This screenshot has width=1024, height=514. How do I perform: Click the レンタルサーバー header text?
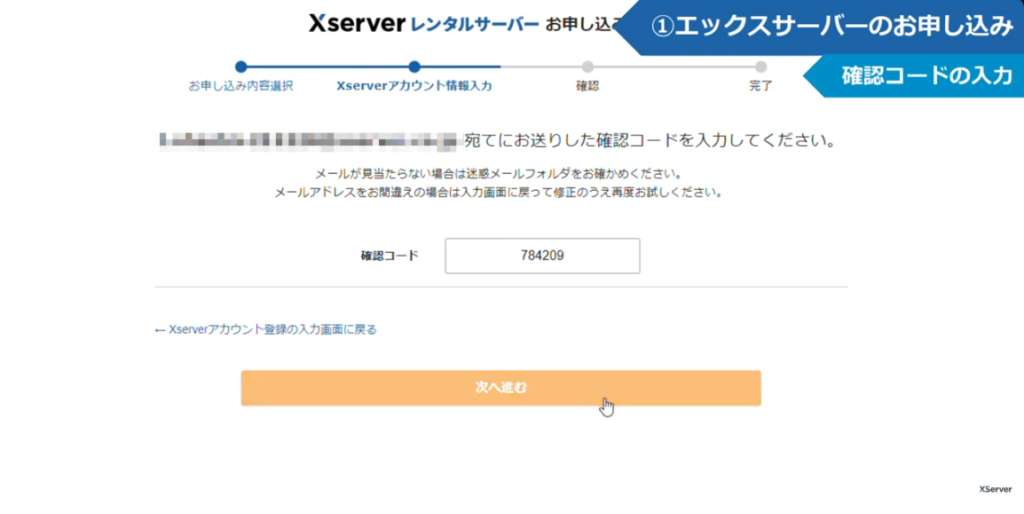coord(474,25)
